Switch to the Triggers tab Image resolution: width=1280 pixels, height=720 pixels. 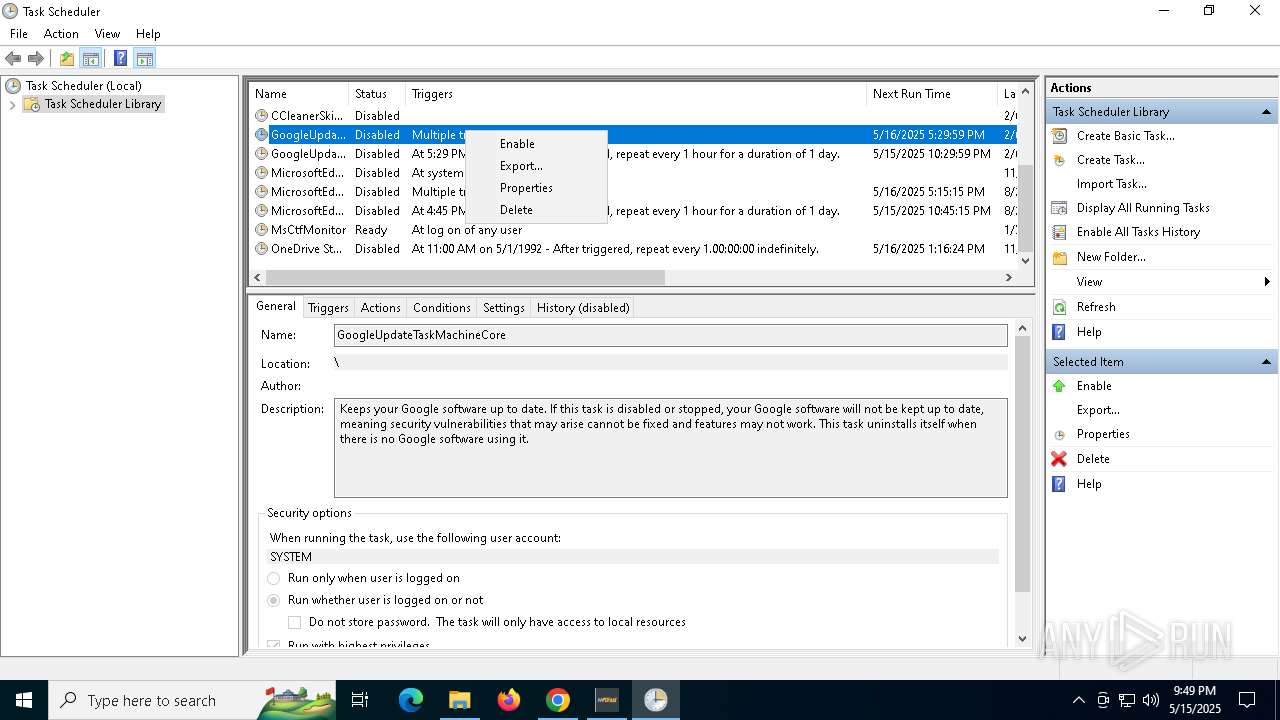click(x=328, y=308)
